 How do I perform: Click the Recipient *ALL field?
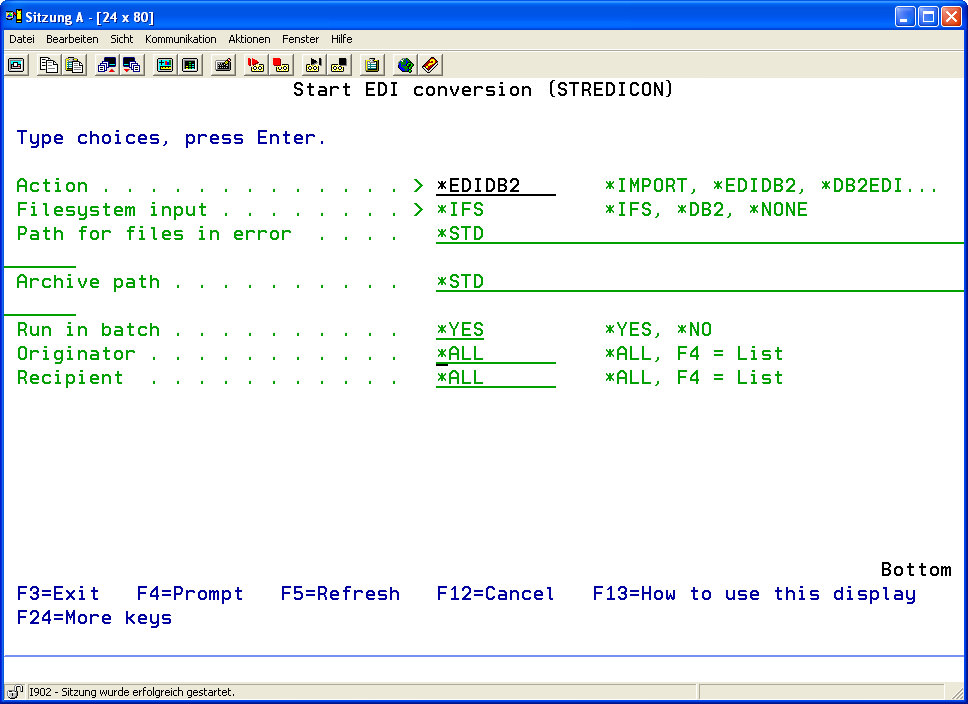[x=495, y=378]
